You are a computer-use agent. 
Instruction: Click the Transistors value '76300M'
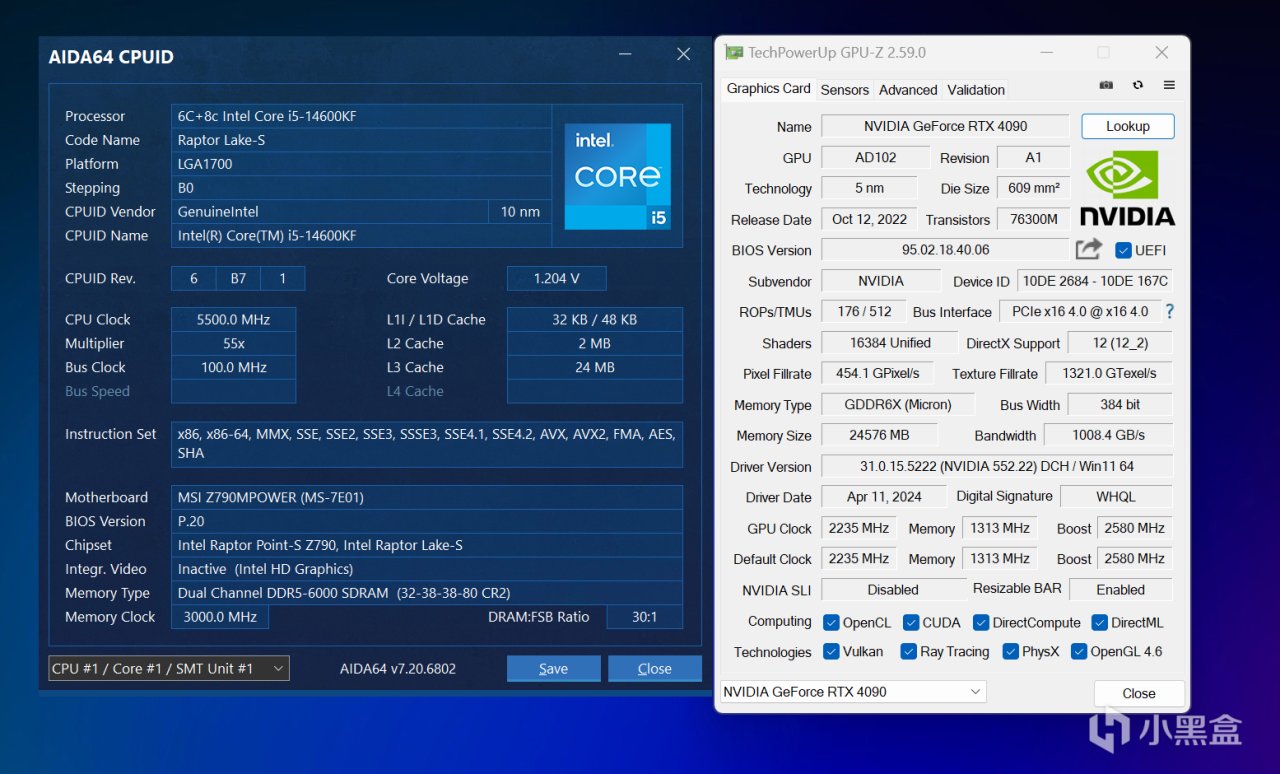coord(1034,219)
